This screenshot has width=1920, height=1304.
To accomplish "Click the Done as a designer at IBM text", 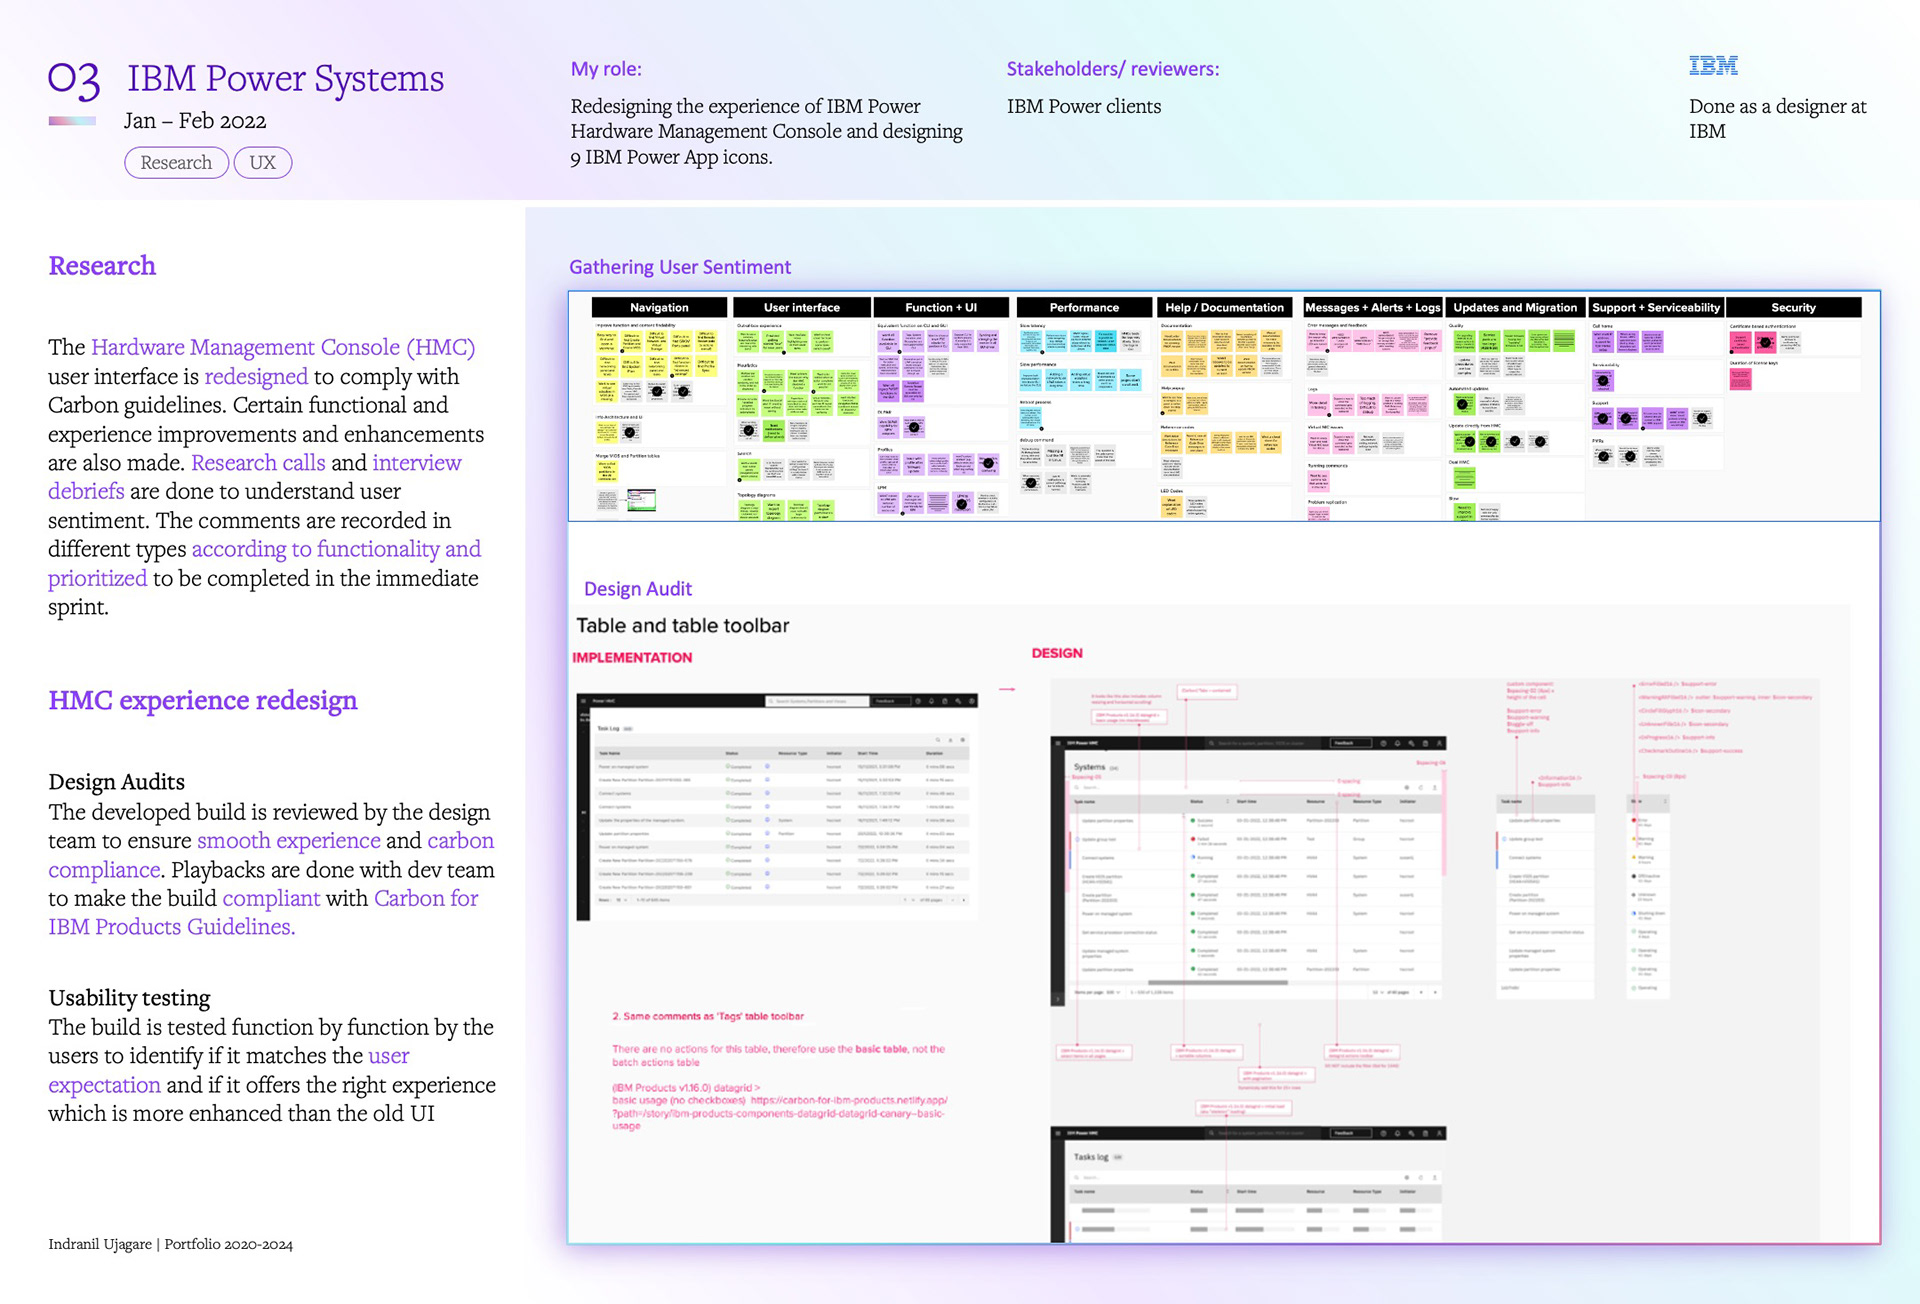I will pos(1777,118).
